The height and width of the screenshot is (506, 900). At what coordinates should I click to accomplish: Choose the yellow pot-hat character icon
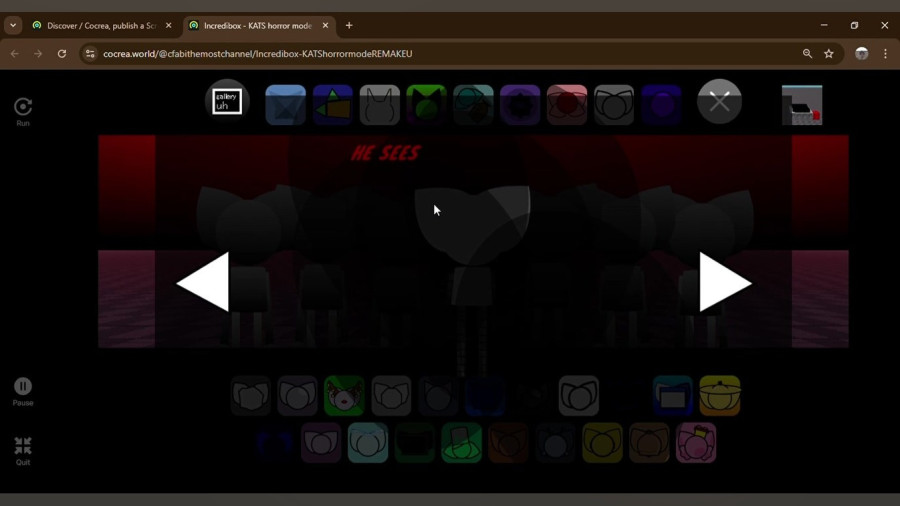tap(720, 396)
